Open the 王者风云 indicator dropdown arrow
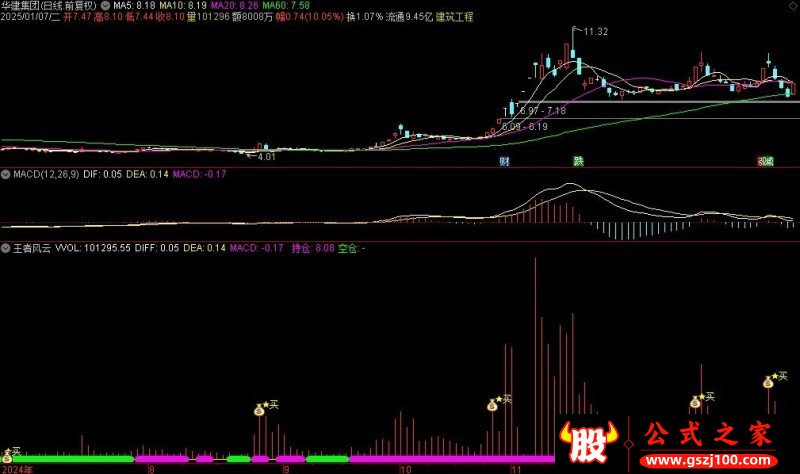Image resolution: width=800 pixels, height=474 pixels. [6, 248]
